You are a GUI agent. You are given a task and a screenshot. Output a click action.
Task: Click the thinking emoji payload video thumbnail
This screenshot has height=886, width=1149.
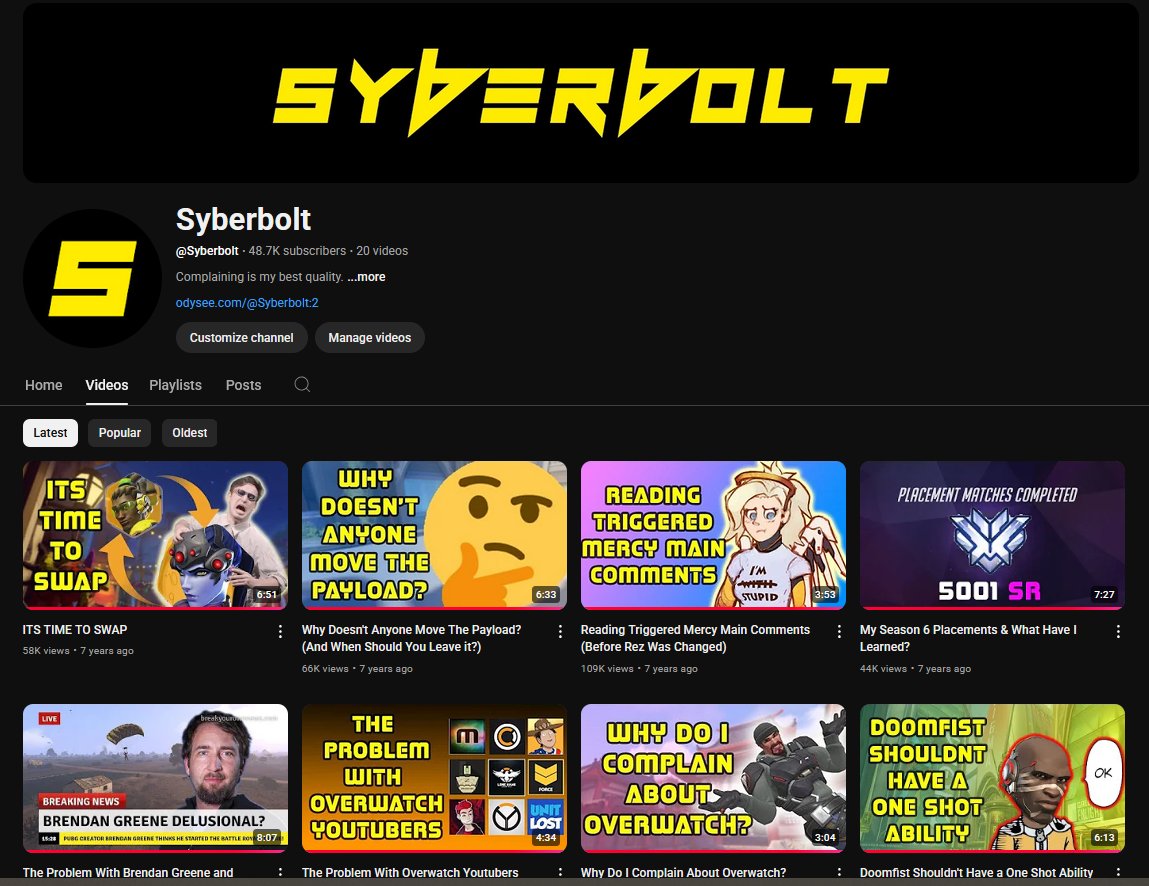435,535
